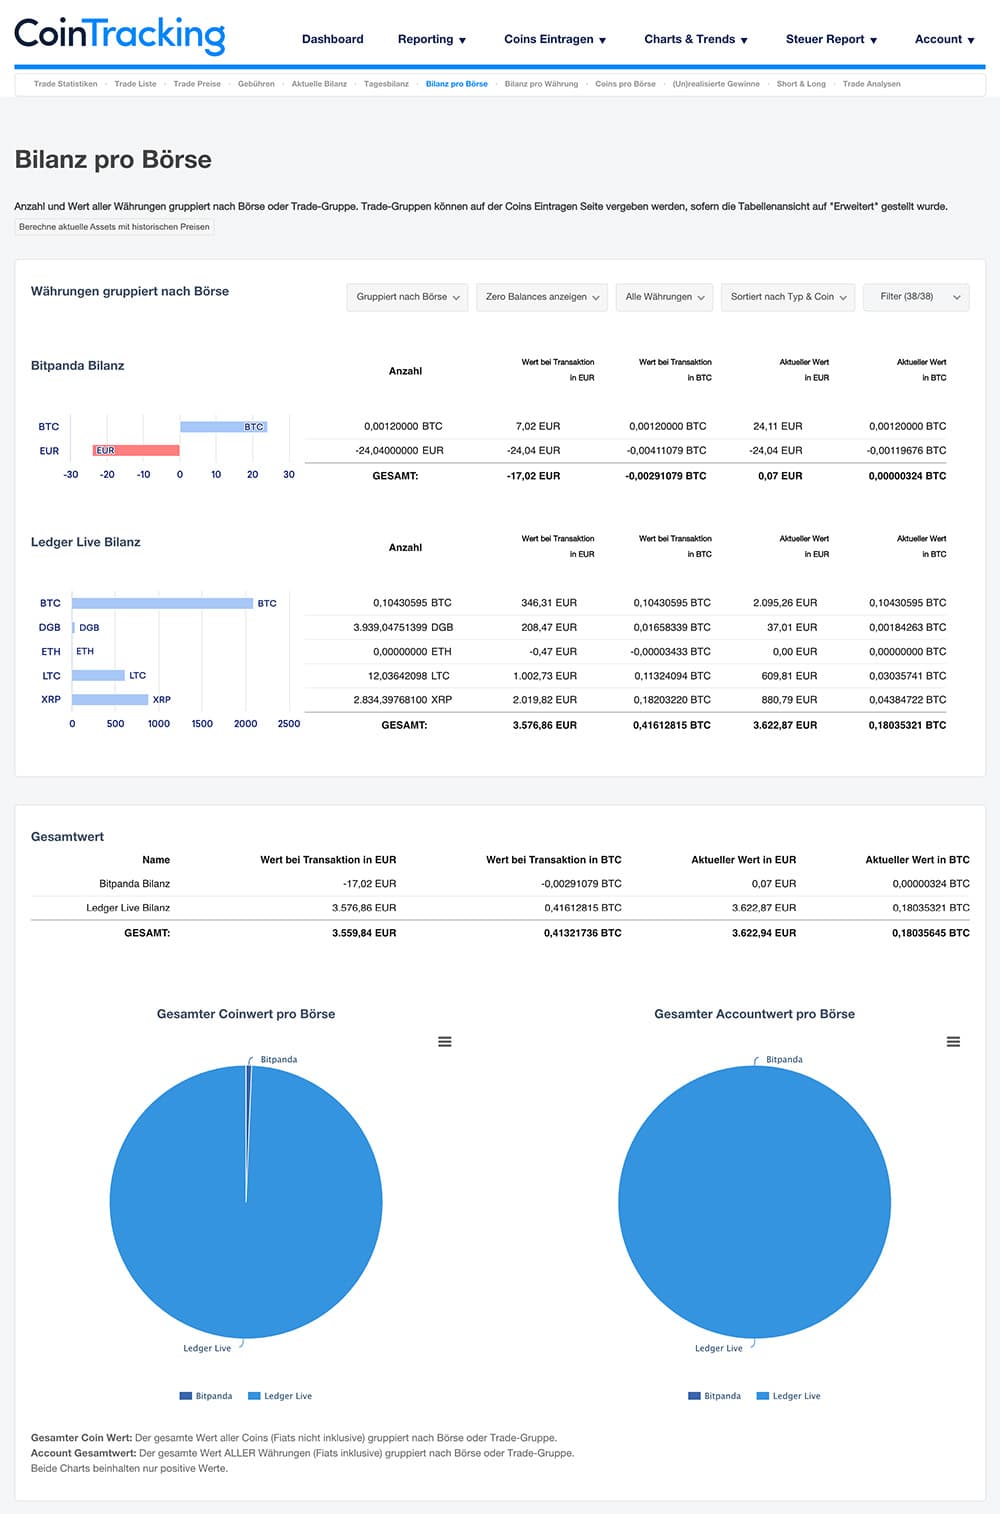1000x1514 pixels.
Task: Open (Un)realisierte Gewinne subpage
Action: click(716, 84)
